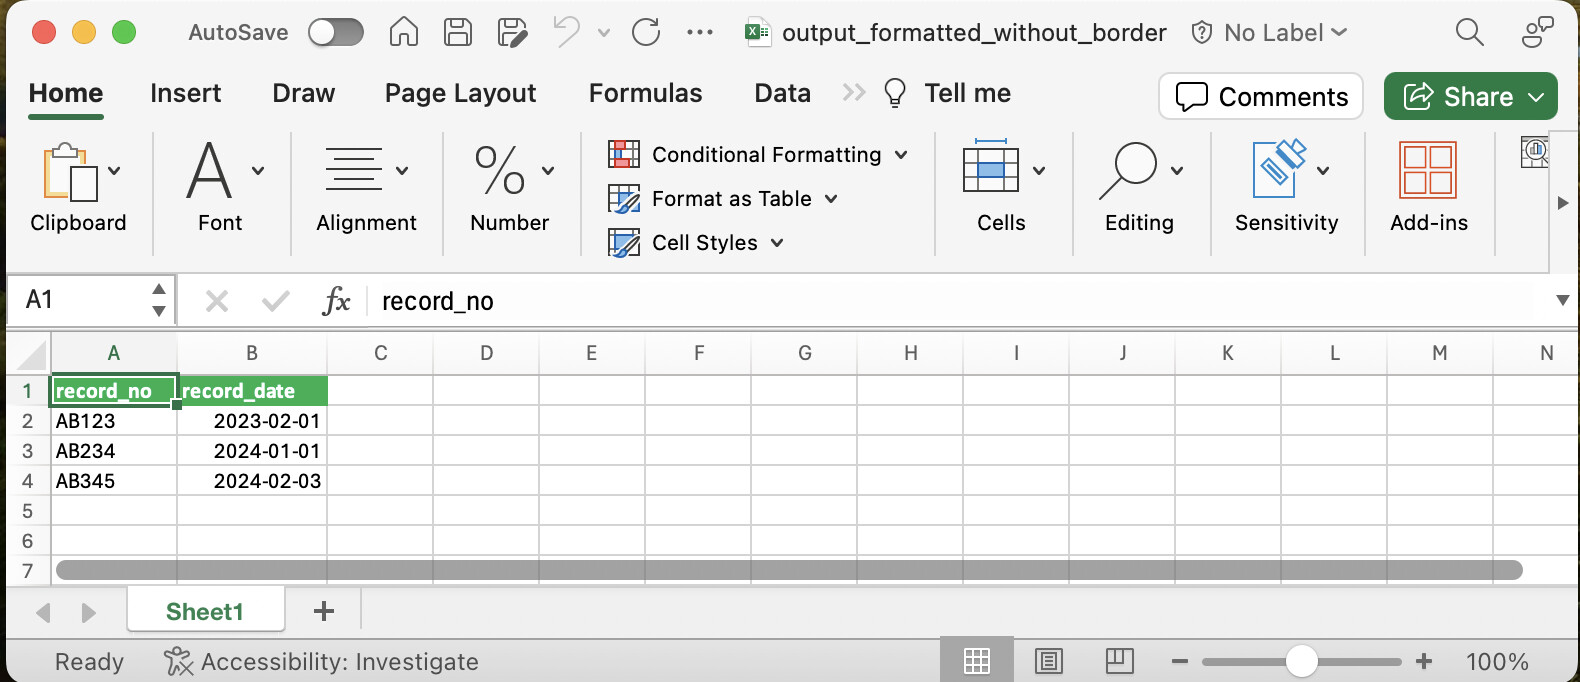Open the Undo history dropdown arrow
This screenshot has width=1580, height=682.
tap(604, 33)
